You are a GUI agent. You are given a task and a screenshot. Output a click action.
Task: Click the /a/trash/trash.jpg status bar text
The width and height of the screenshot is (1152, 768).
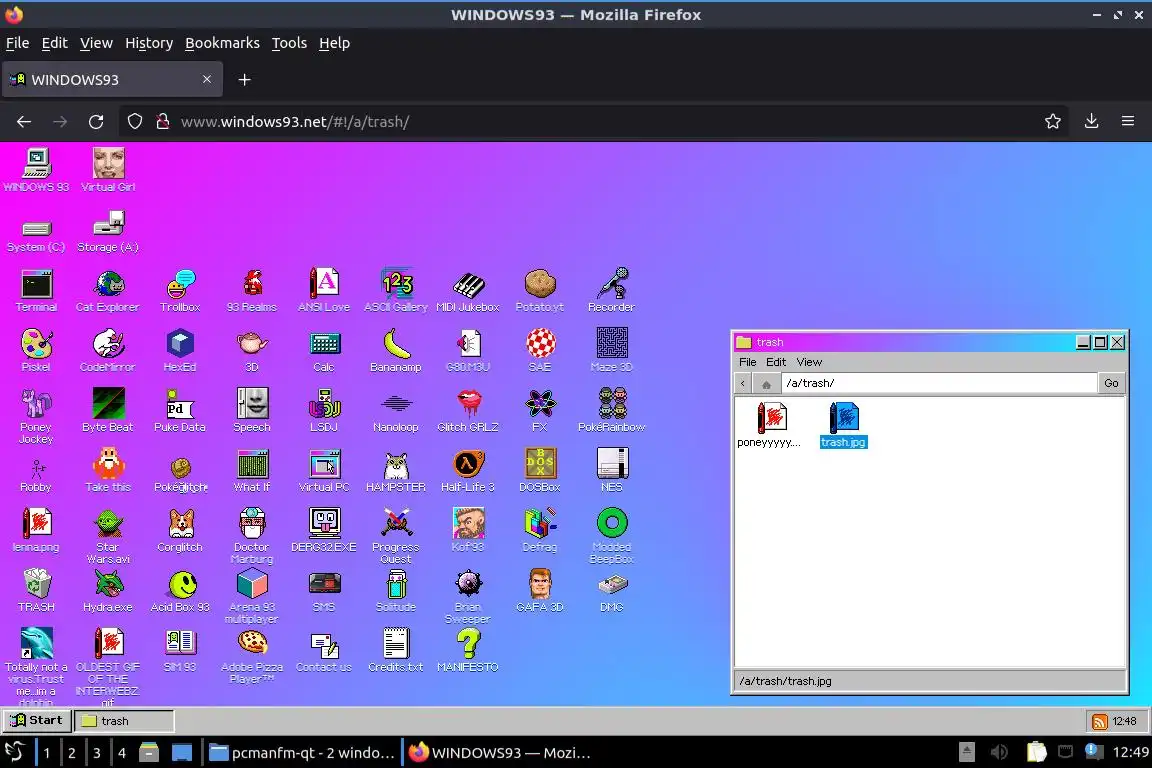[x=785, y=681]
